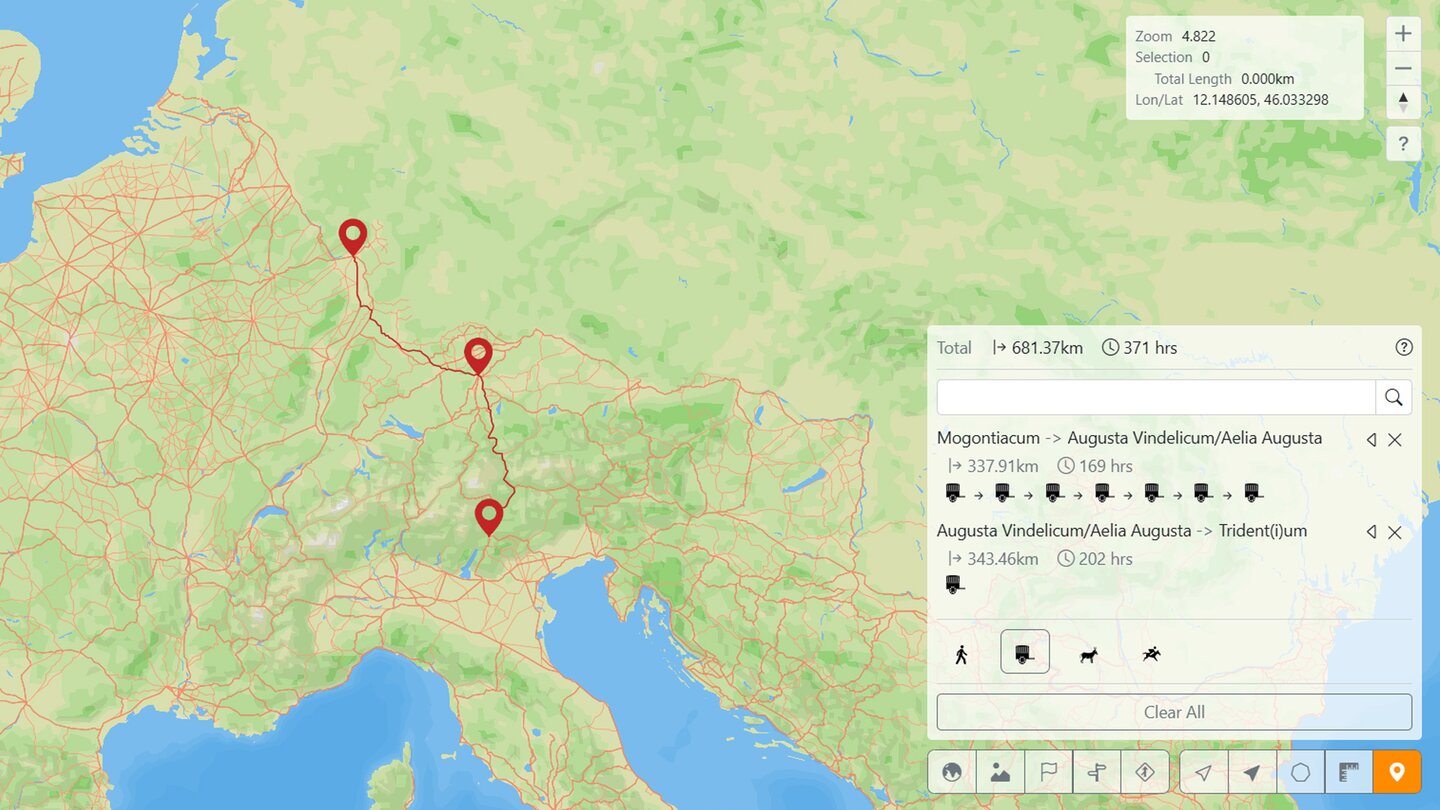Choose horse rider as the travel mode
The width and height of the screenshot is (1440, 810).
[1152, 654]
